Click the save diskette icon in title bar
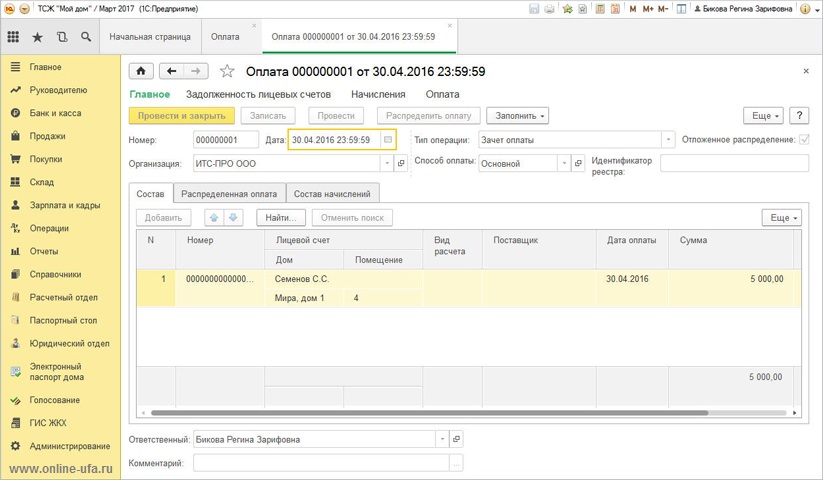Image resolution: width=823 pixels, height=480 pixels. (534, 9)
